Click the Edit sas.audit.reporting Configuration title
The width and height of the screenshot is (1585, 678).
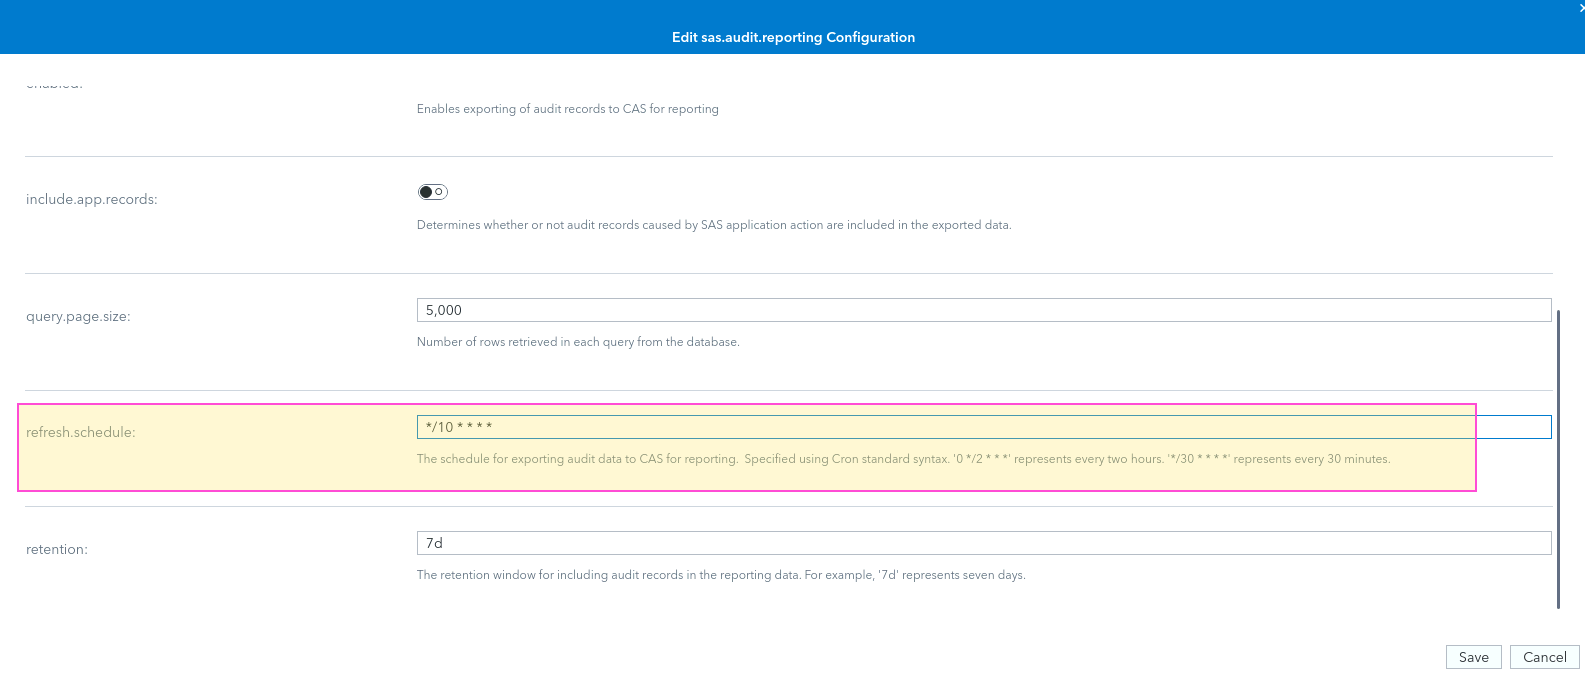[793, 37]
